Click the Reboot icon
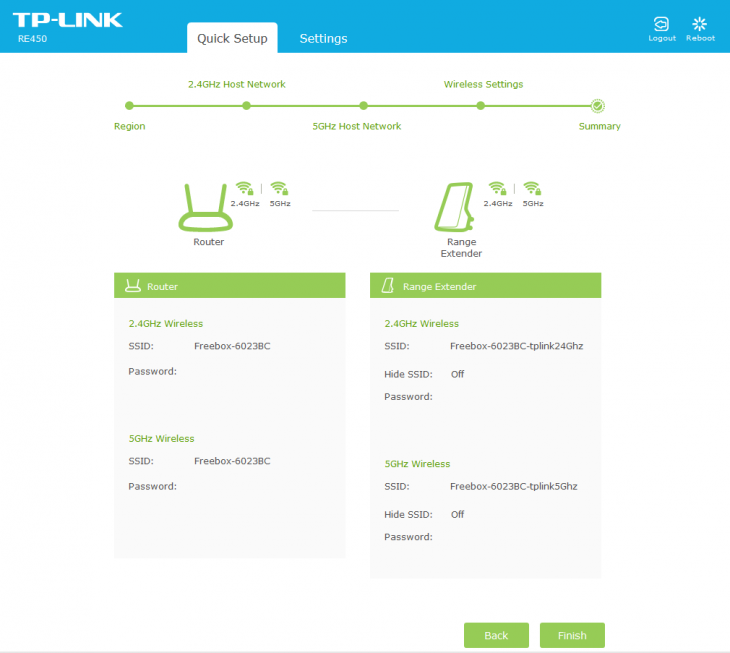Viewport: 730px width, 653px height. click(699, 24)
